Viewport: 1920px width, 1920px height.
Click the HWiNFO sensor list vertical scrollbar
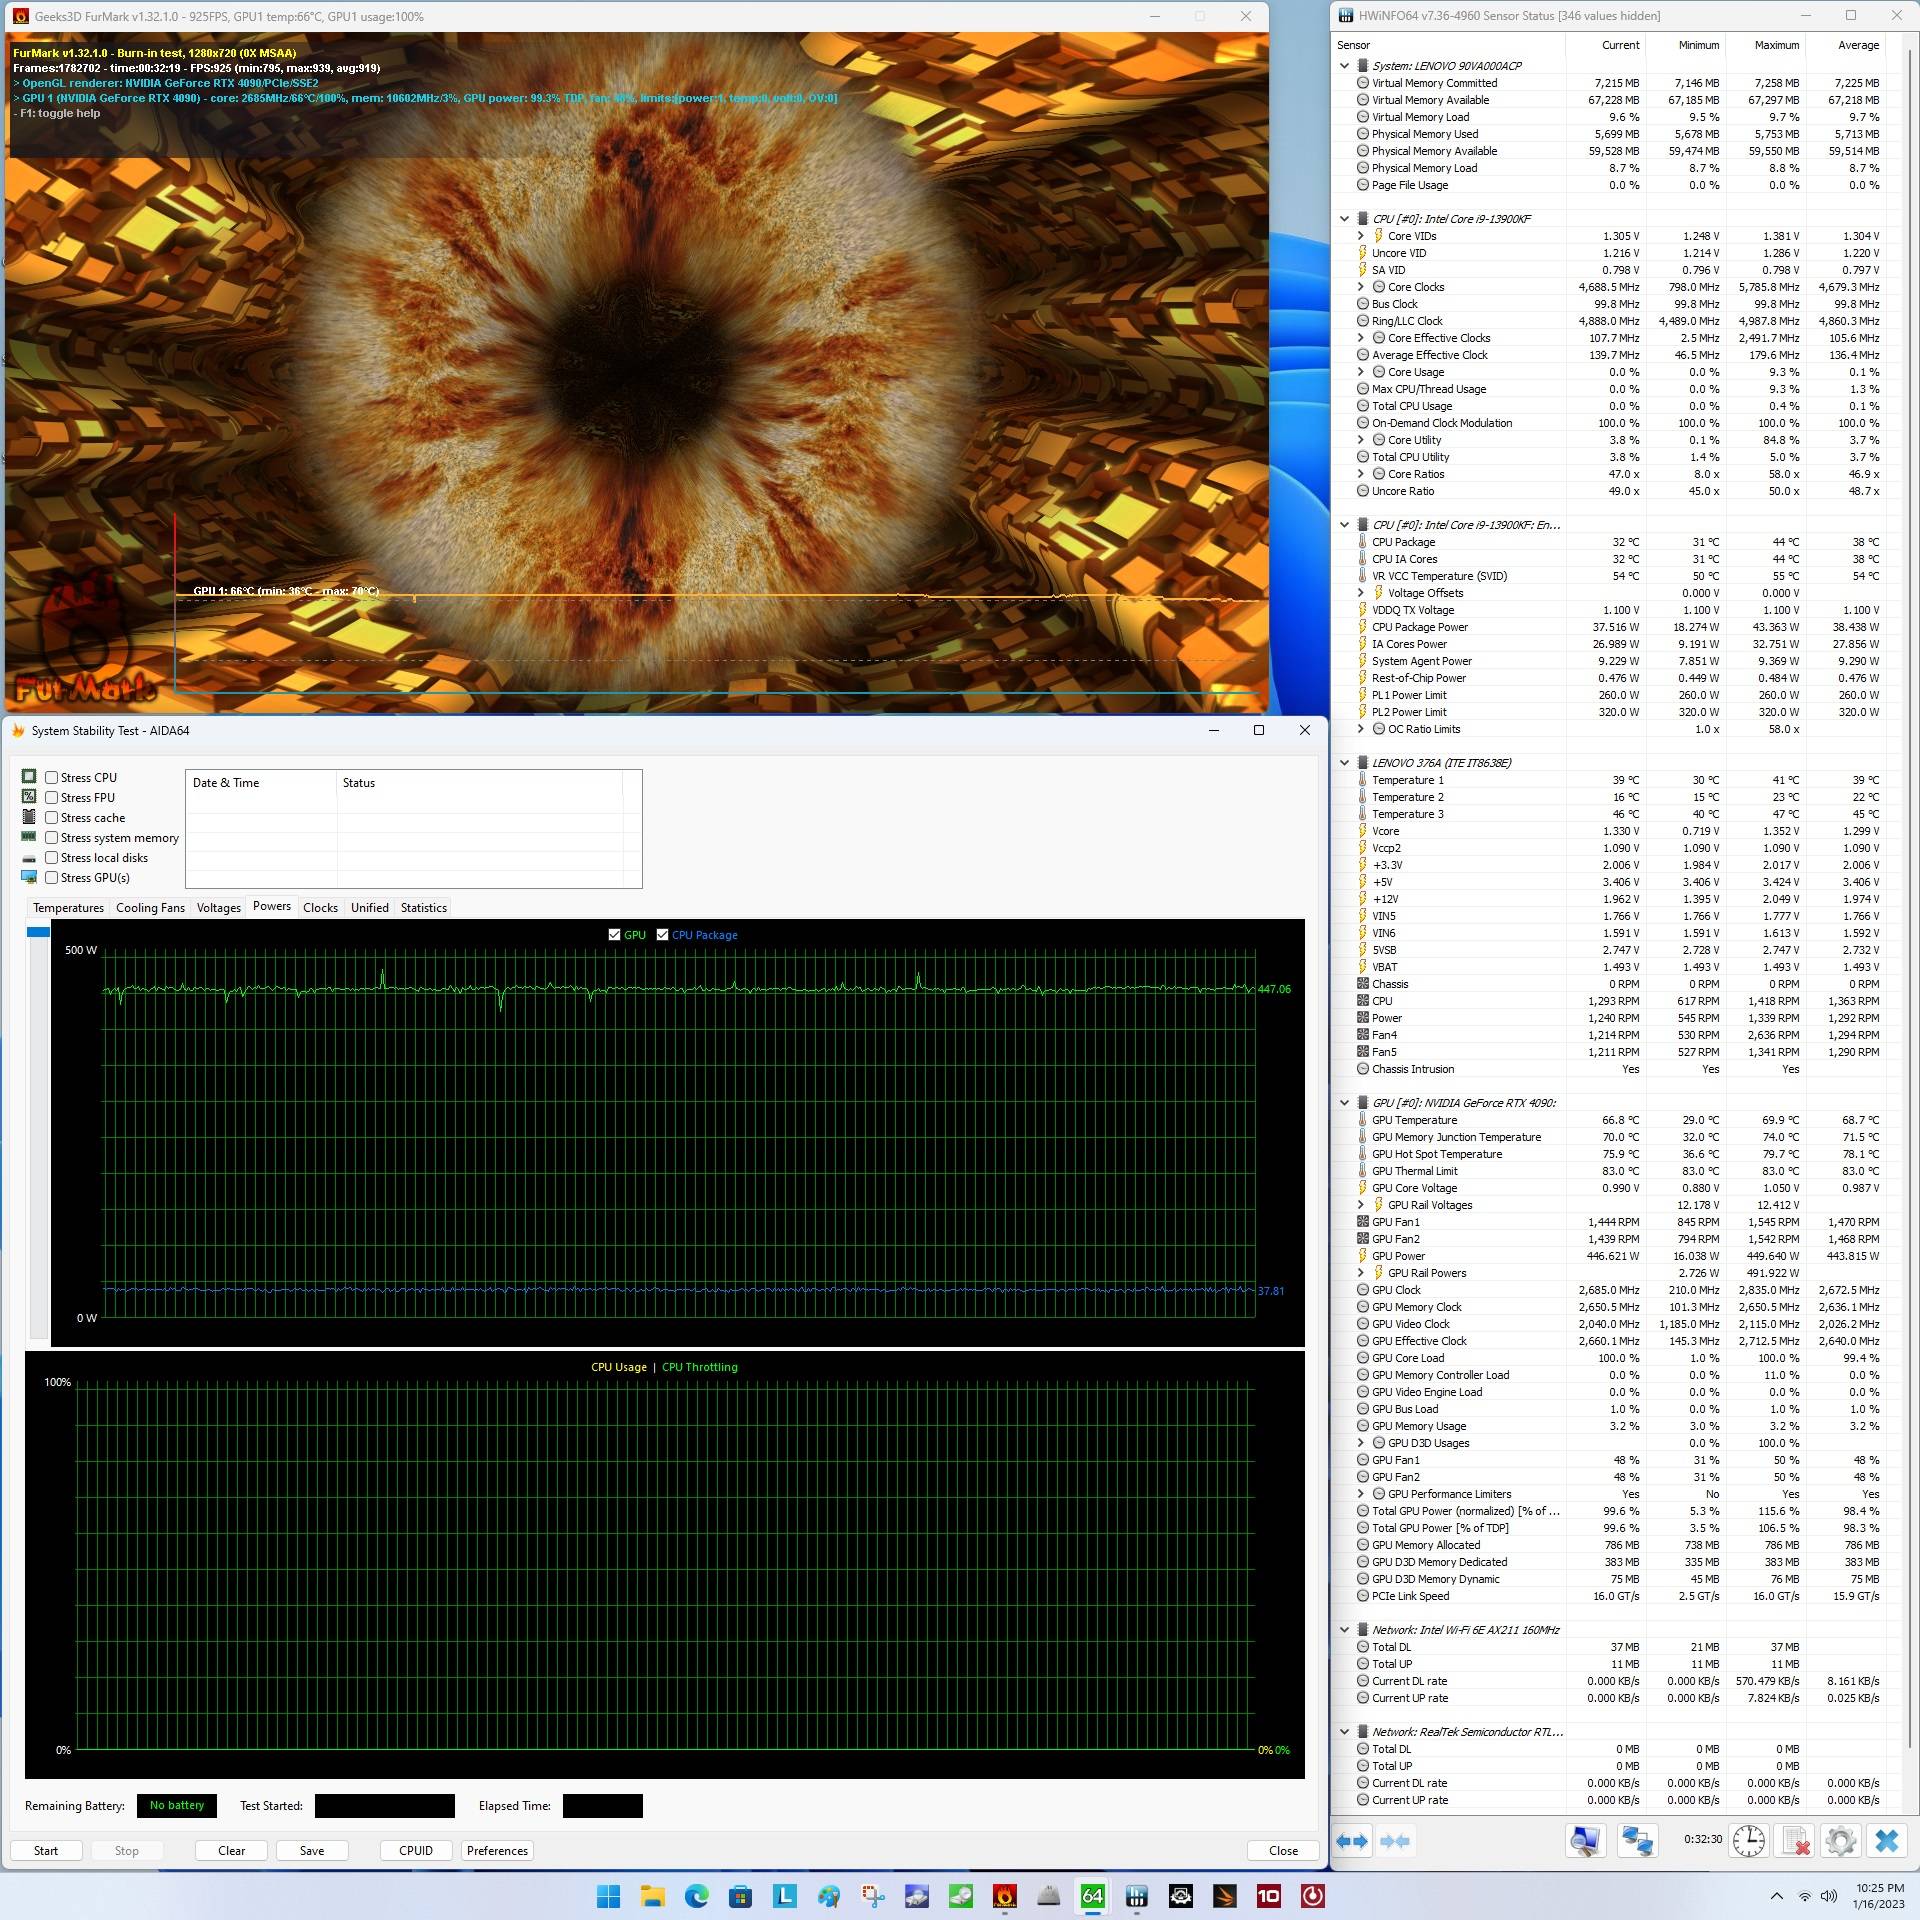[x=1909, y=900]
